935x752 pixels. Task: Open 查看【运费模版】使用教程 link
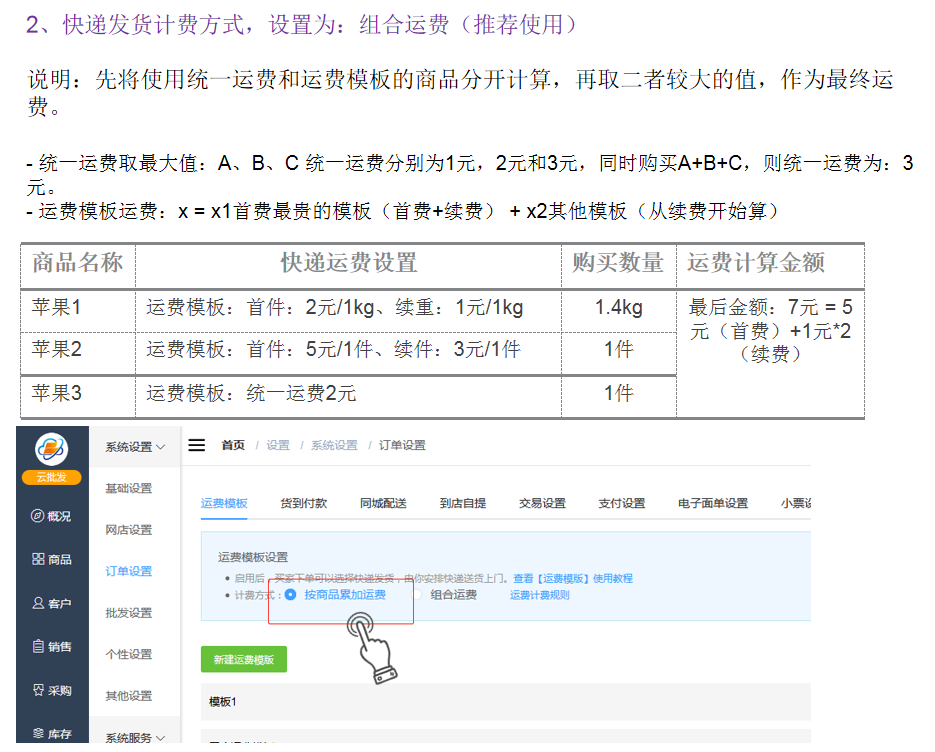tap(573, 578)
